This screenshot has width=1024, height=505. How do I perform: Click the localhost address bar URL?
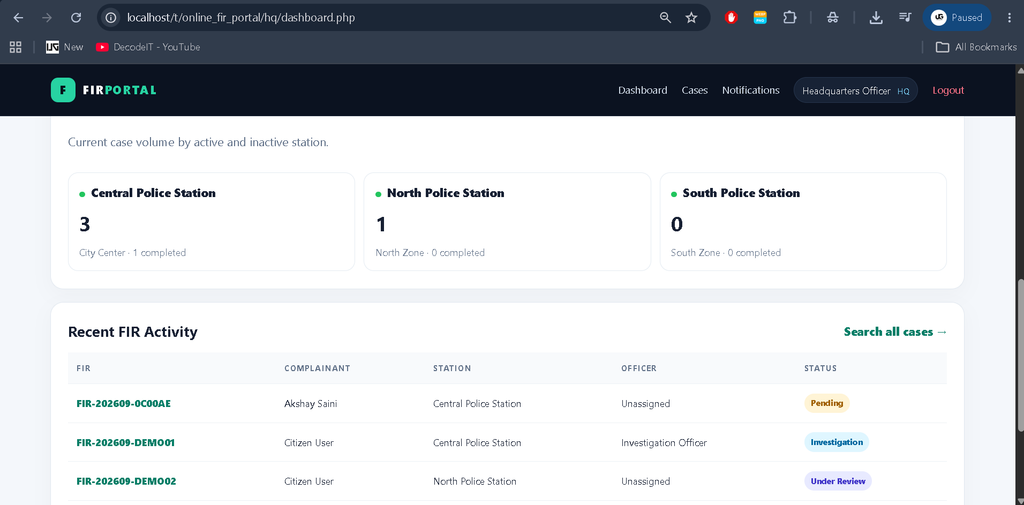pos(241,18)
